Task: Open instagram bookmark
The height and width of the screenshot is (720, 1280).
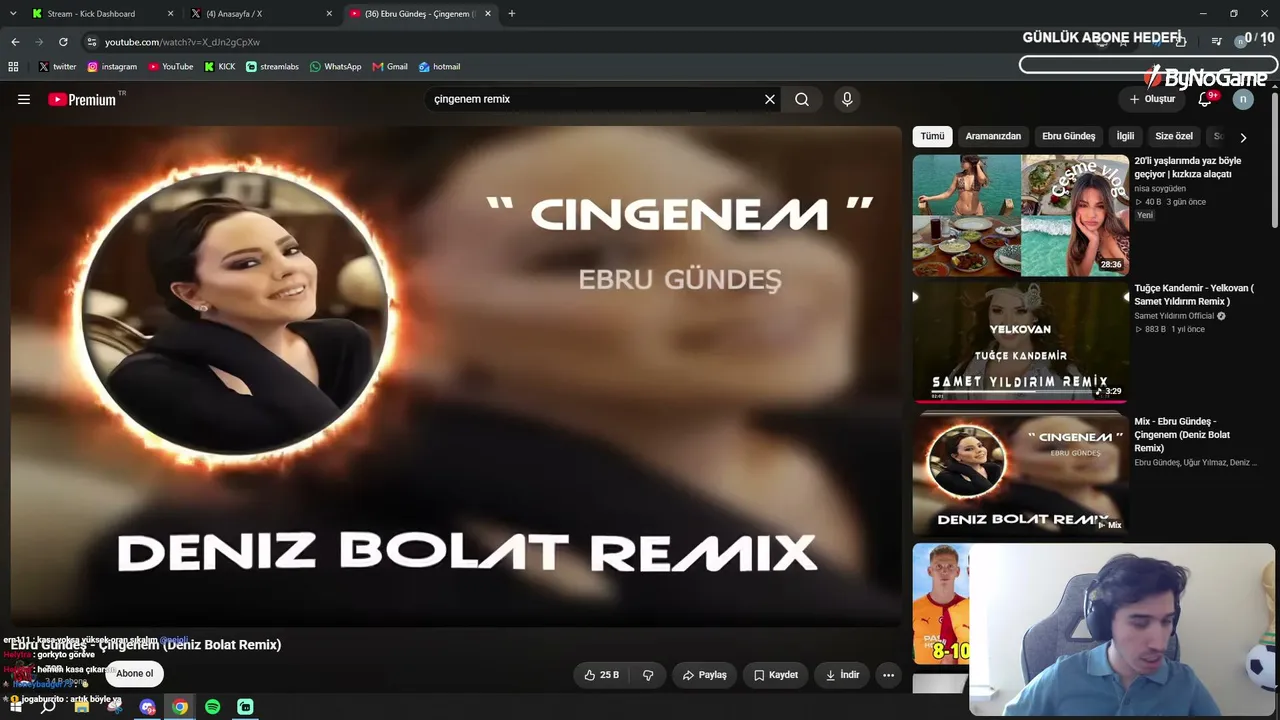Action: (x=112, y=67)
